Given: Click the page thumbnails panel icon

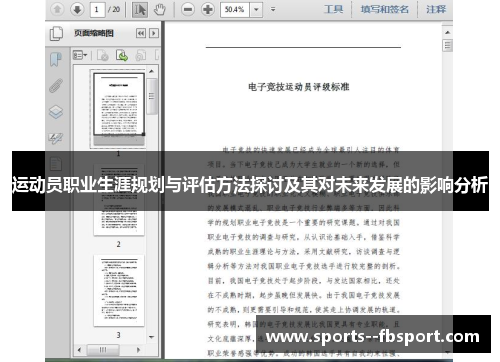Looking at the screenshot, I should (56, 34).
